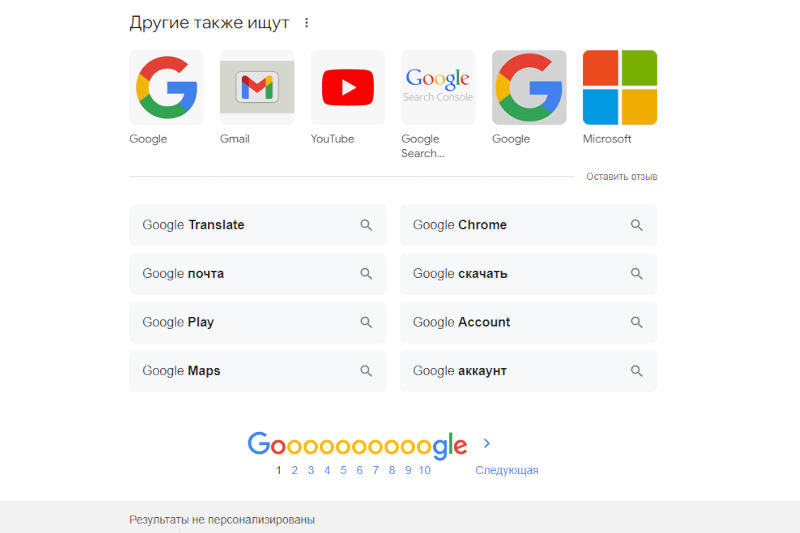
Task: Click the search icon in Google Chrome suggestion
Action: [x=636, y=225]
